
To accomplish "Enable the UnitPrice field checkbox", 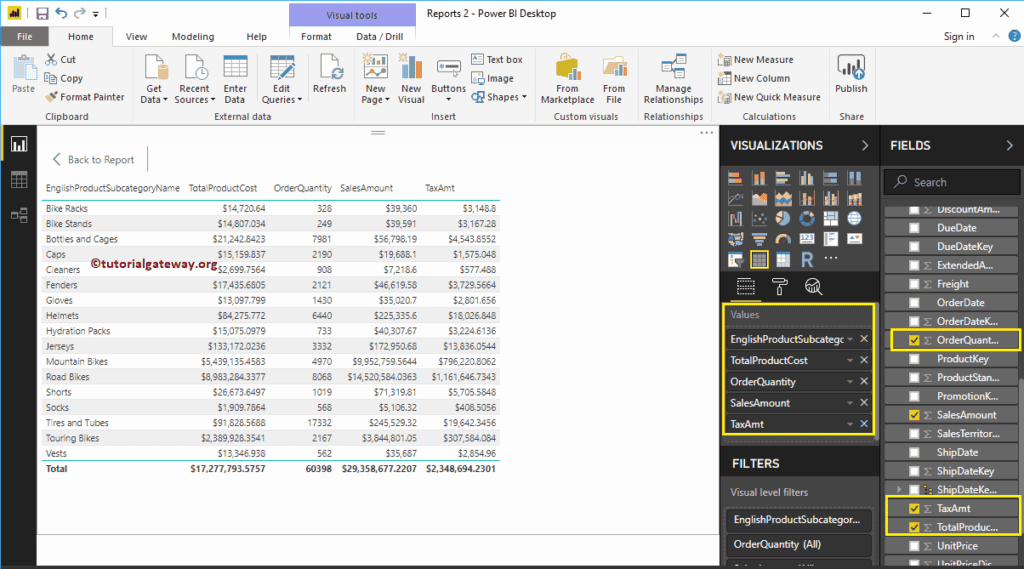I will (914, 546).
